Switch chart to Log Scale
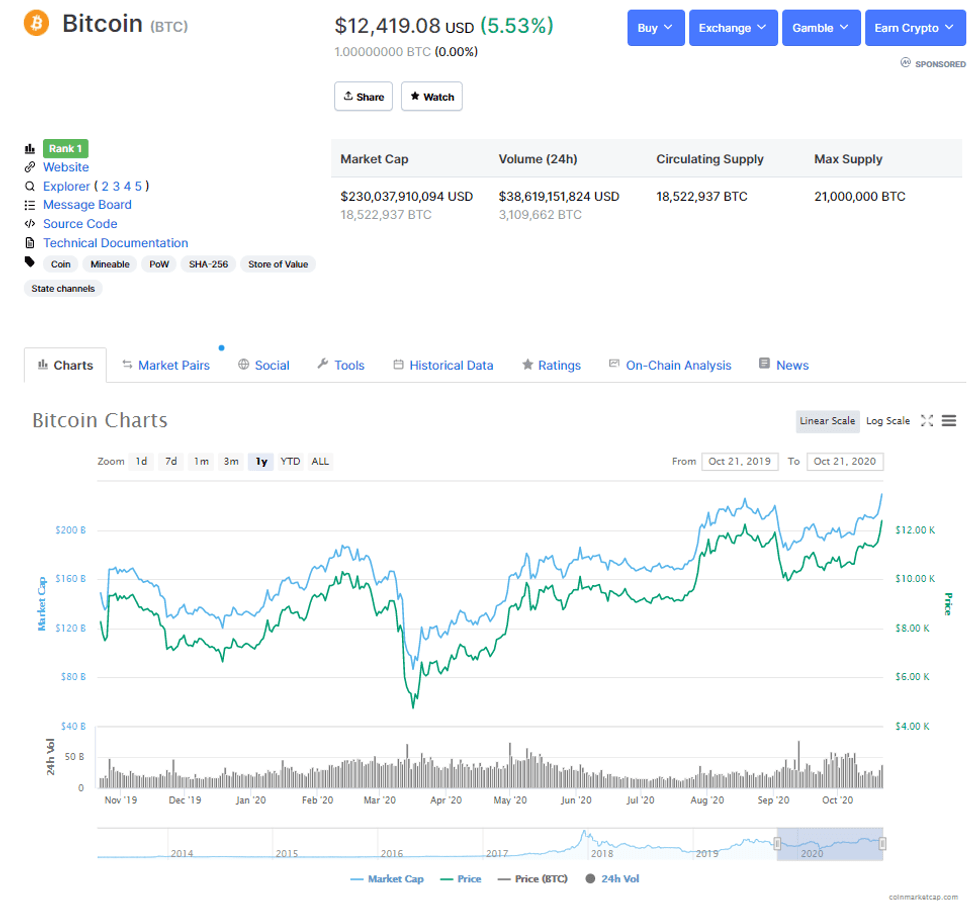Image resolution: width=980 pixels, height=910 pixels. pos(887,421)
